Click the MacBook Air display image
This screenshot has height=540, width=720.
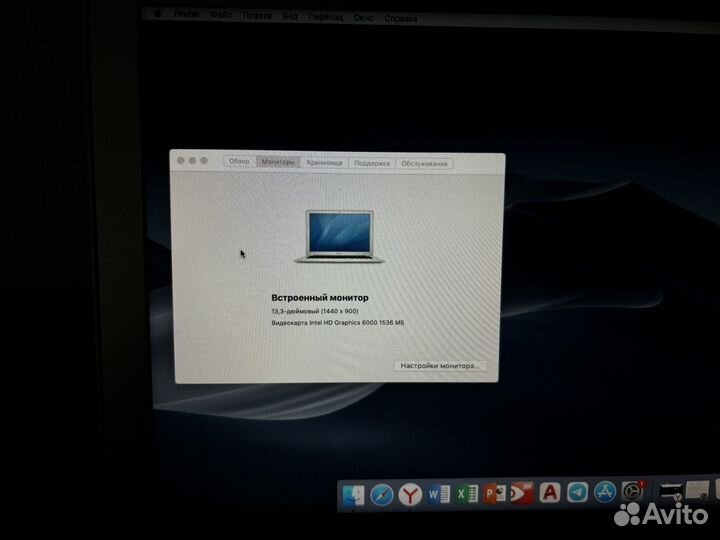pyautogui.click(x=339, y=237)
